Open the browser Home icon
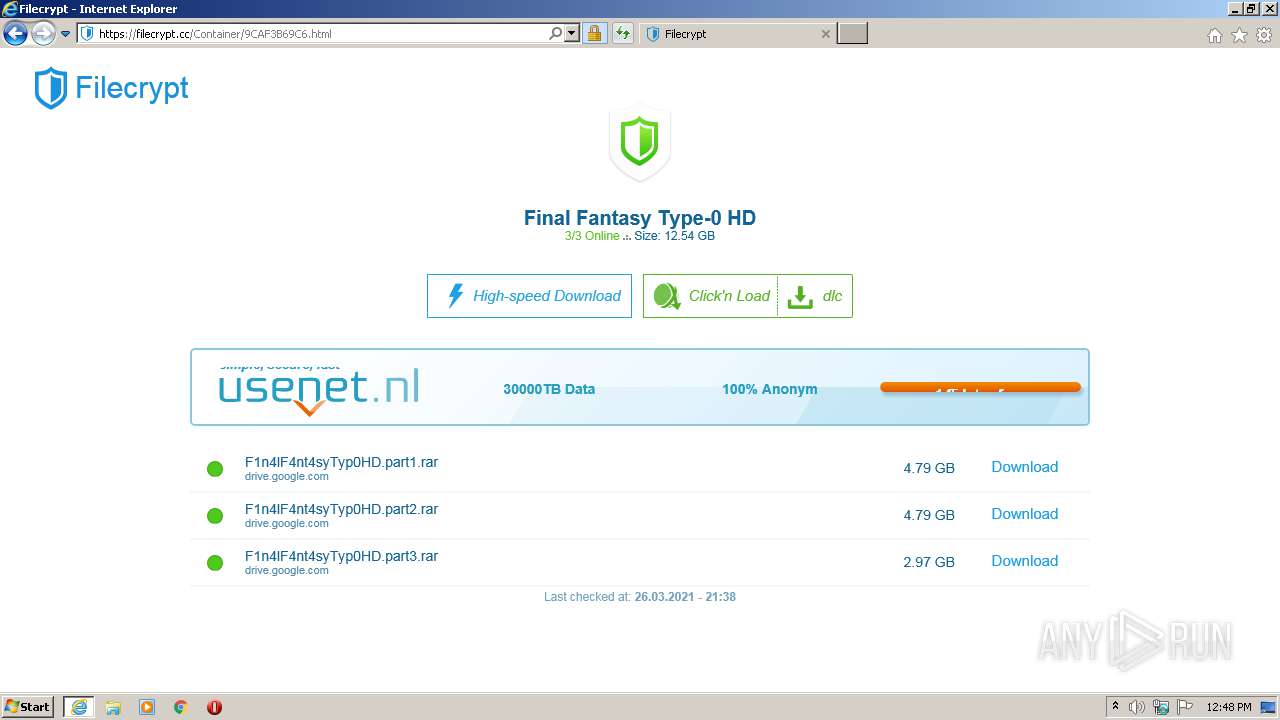The width and height of the screenshot is (1280, 720). coord(1215,35)
